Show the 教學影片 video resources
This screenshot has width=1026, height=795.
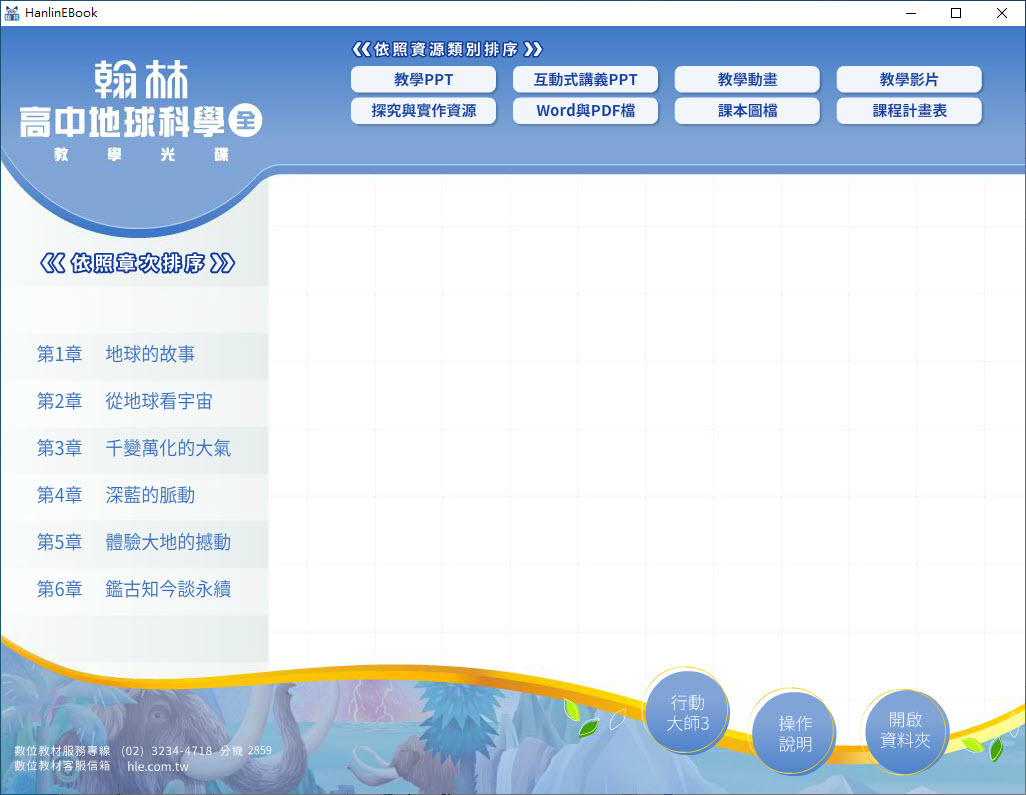click(x=909, y=80)
